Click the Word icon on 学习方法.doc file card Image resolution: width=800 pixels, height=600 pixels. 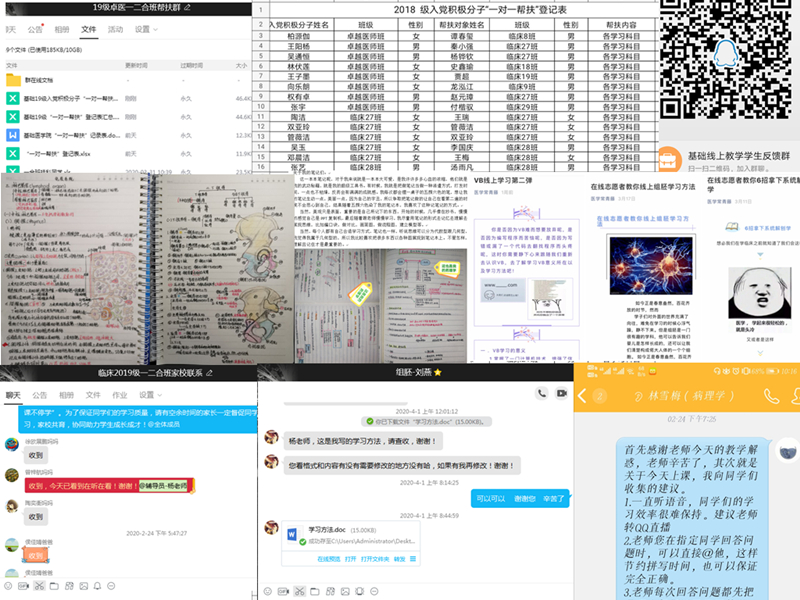click(293, 533)
